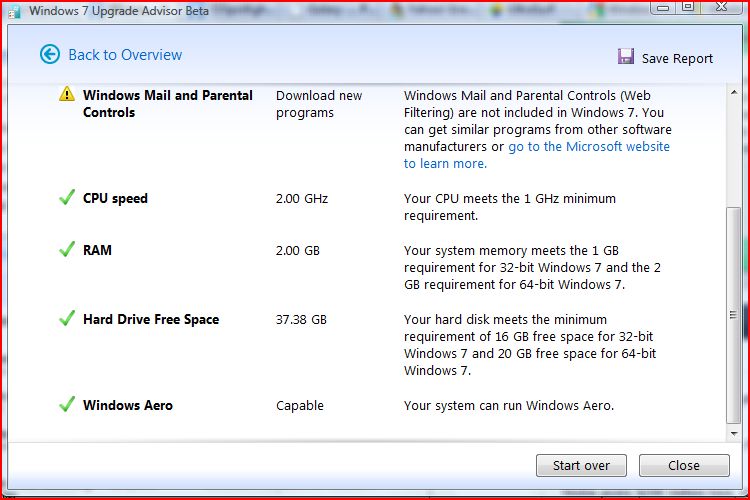Image resolution: width=750 pixels, height=500 pixels.
Task: Click the Save Report text label
Action: point(677,58)
